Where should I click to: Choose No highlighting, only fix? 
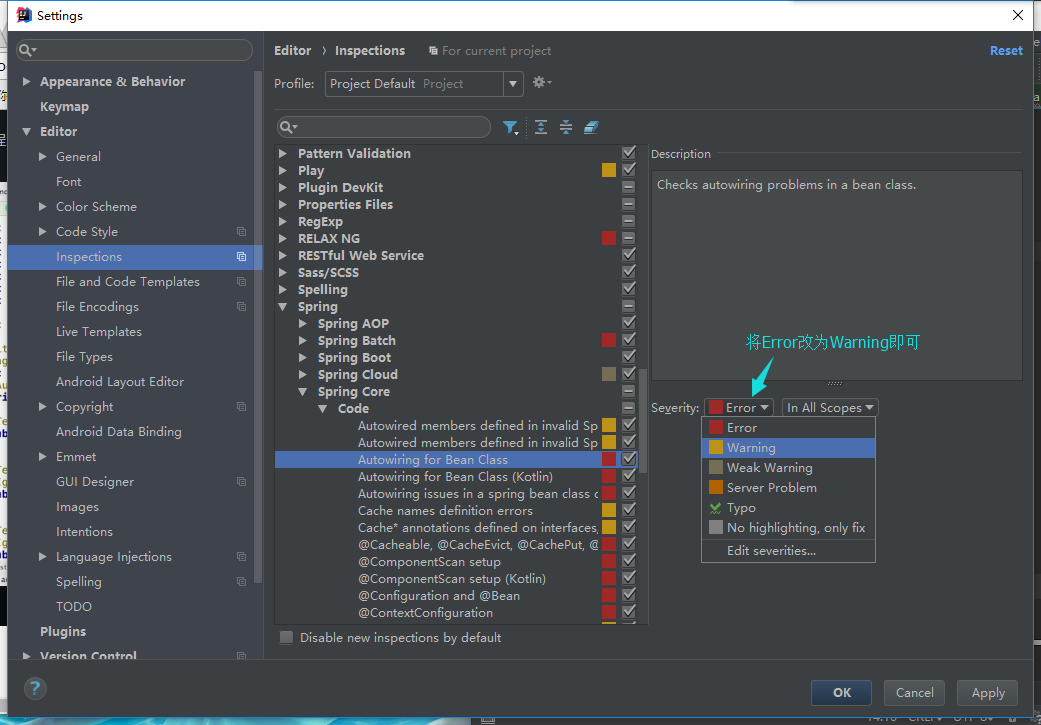click(x=789, y=528)
